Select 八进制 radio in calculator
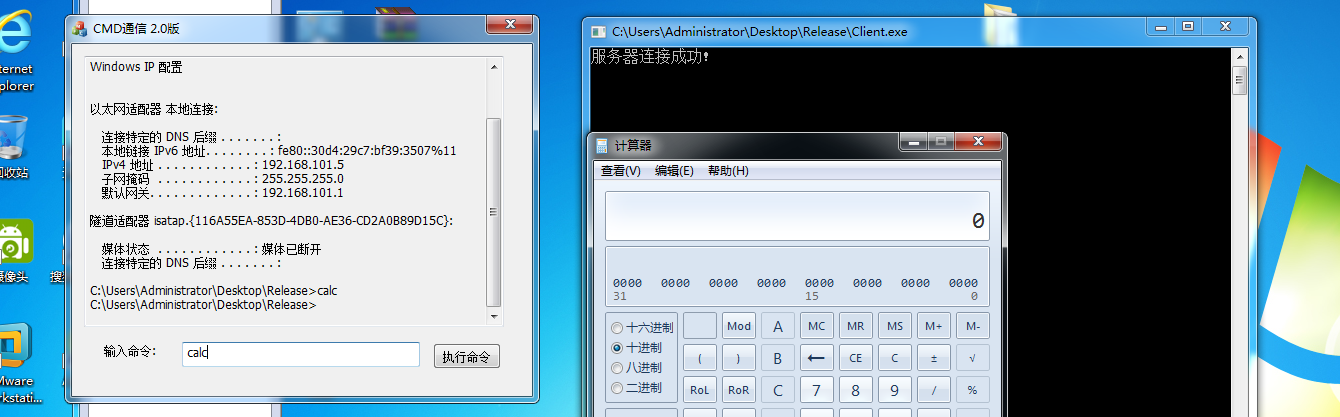Screen dimensions: 1340x417 [635, 368]
